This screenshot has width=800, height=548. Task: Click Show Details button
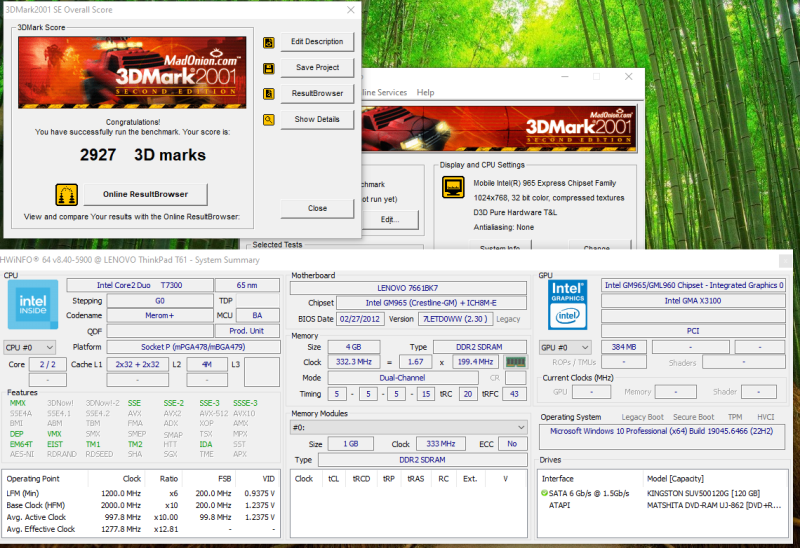click(x=317, y=119)
